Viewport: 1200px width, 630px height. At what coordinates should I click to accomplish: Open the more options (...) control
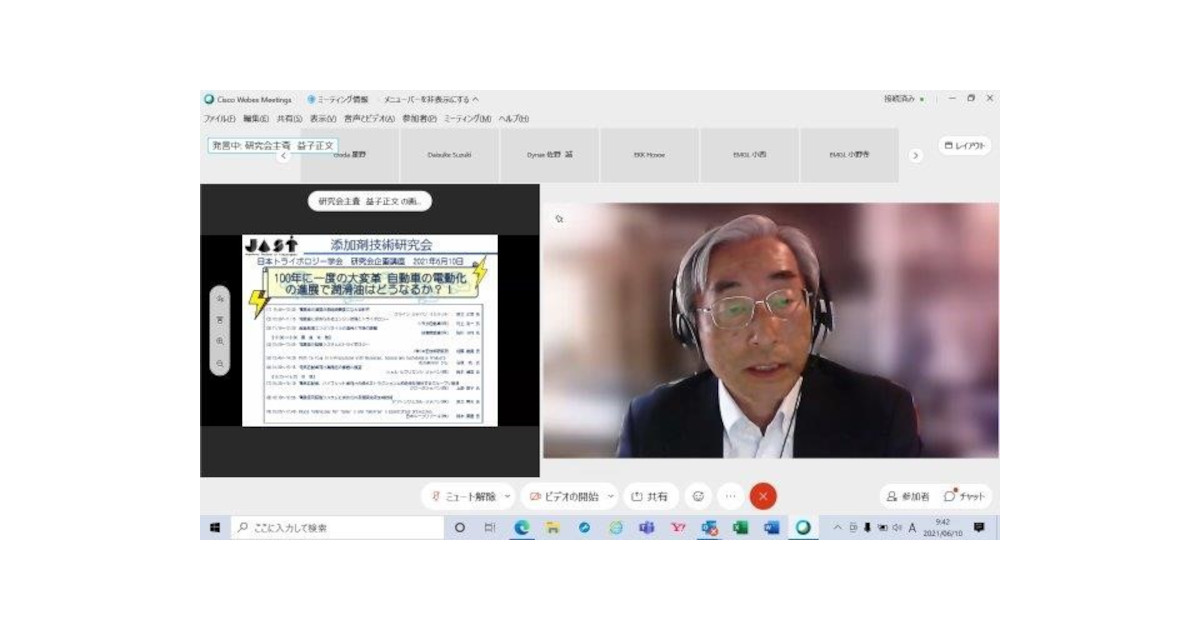pyautogui.click(x=729, y=495)
